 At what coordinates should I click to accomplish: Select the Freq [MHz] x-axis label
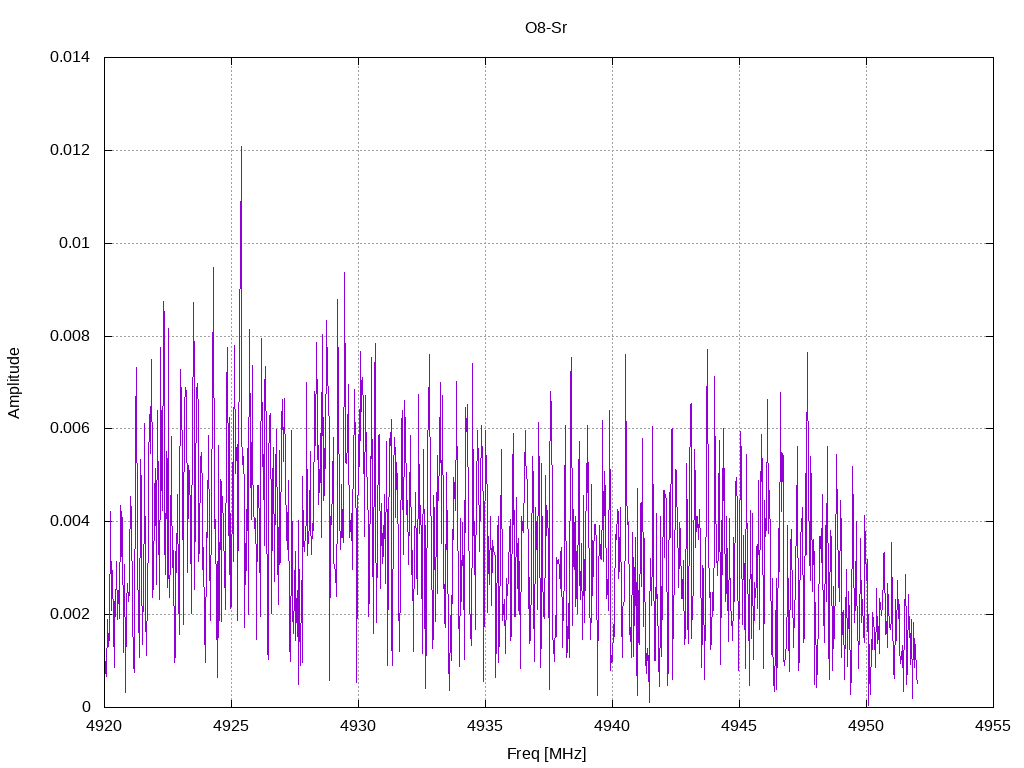547,754
